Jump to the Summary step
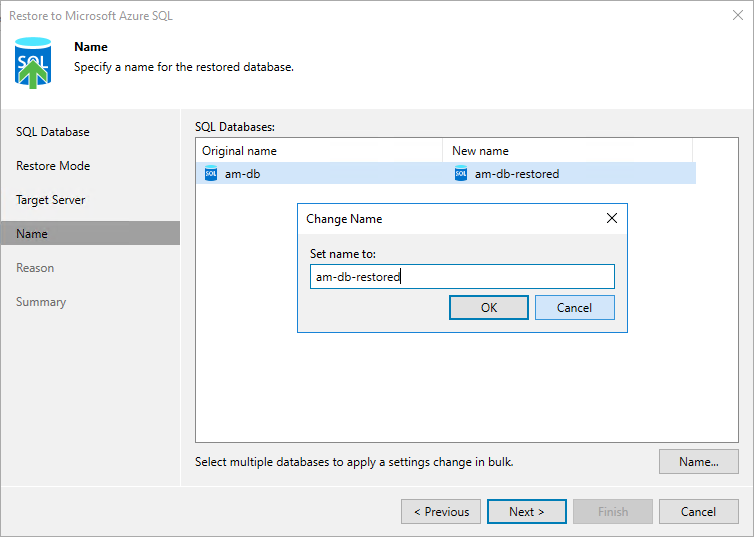The image size is (754, 537). click(41, 302)
